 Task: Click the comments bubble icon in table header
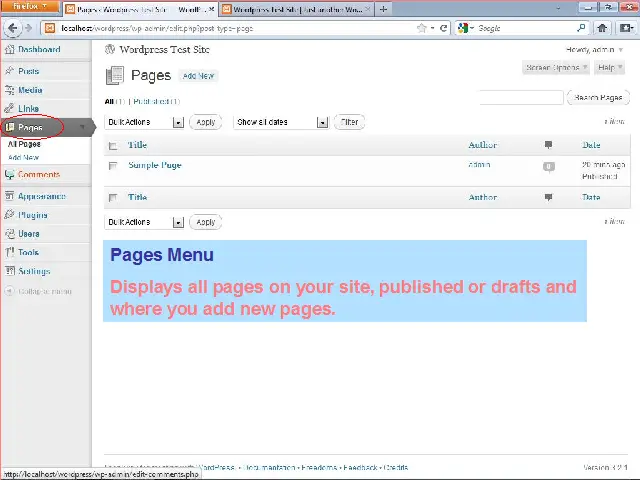point(549,145)
